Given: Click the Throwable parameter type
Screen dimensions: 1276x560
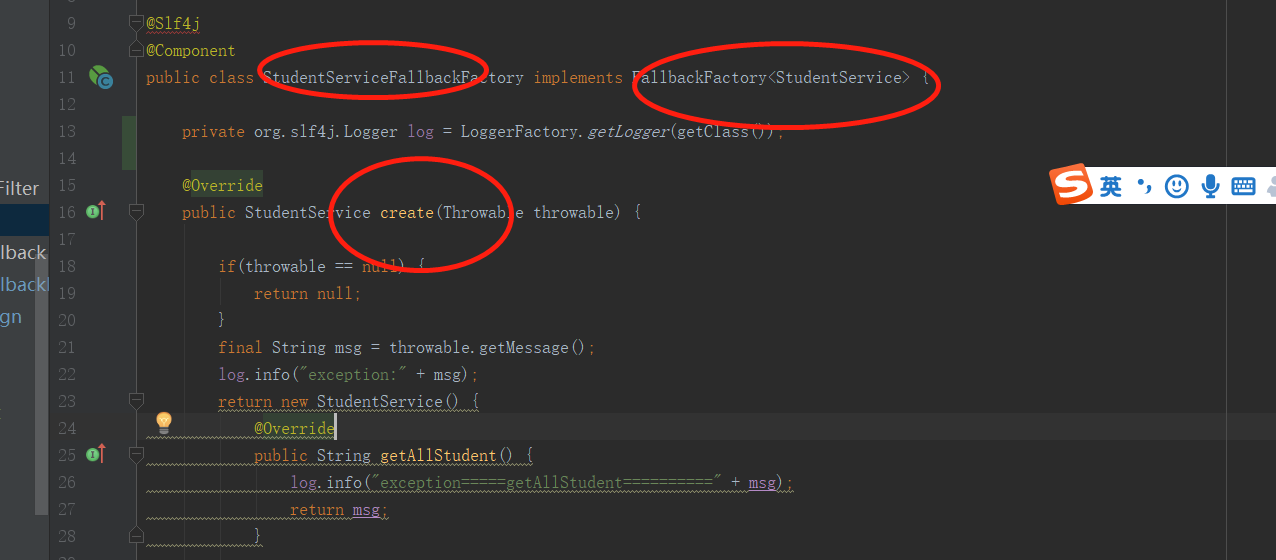Looking at the screenshot, I should 483,212.
